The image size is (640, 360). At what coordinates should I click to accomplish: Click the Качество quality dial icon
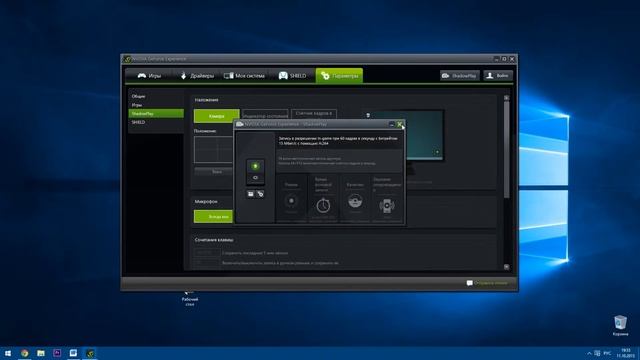(355, 201)
